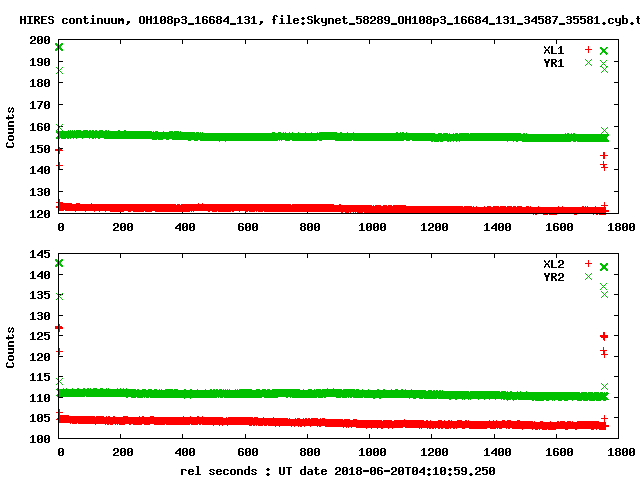Click the 1000 x-axis label under bottom plot
Screen dimensions: 640x480
point(372,452)
